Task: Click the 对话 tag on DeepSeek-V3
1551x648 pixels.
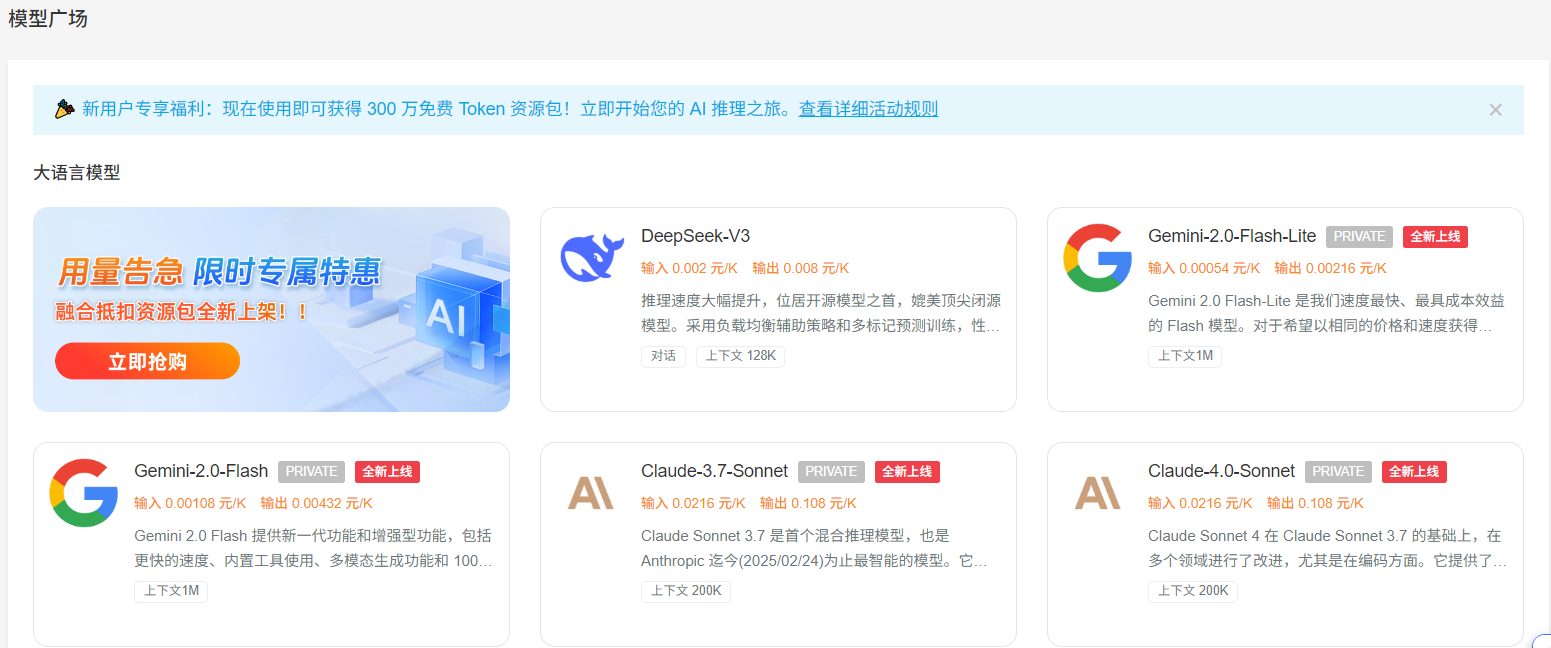Action: [663, 356]
